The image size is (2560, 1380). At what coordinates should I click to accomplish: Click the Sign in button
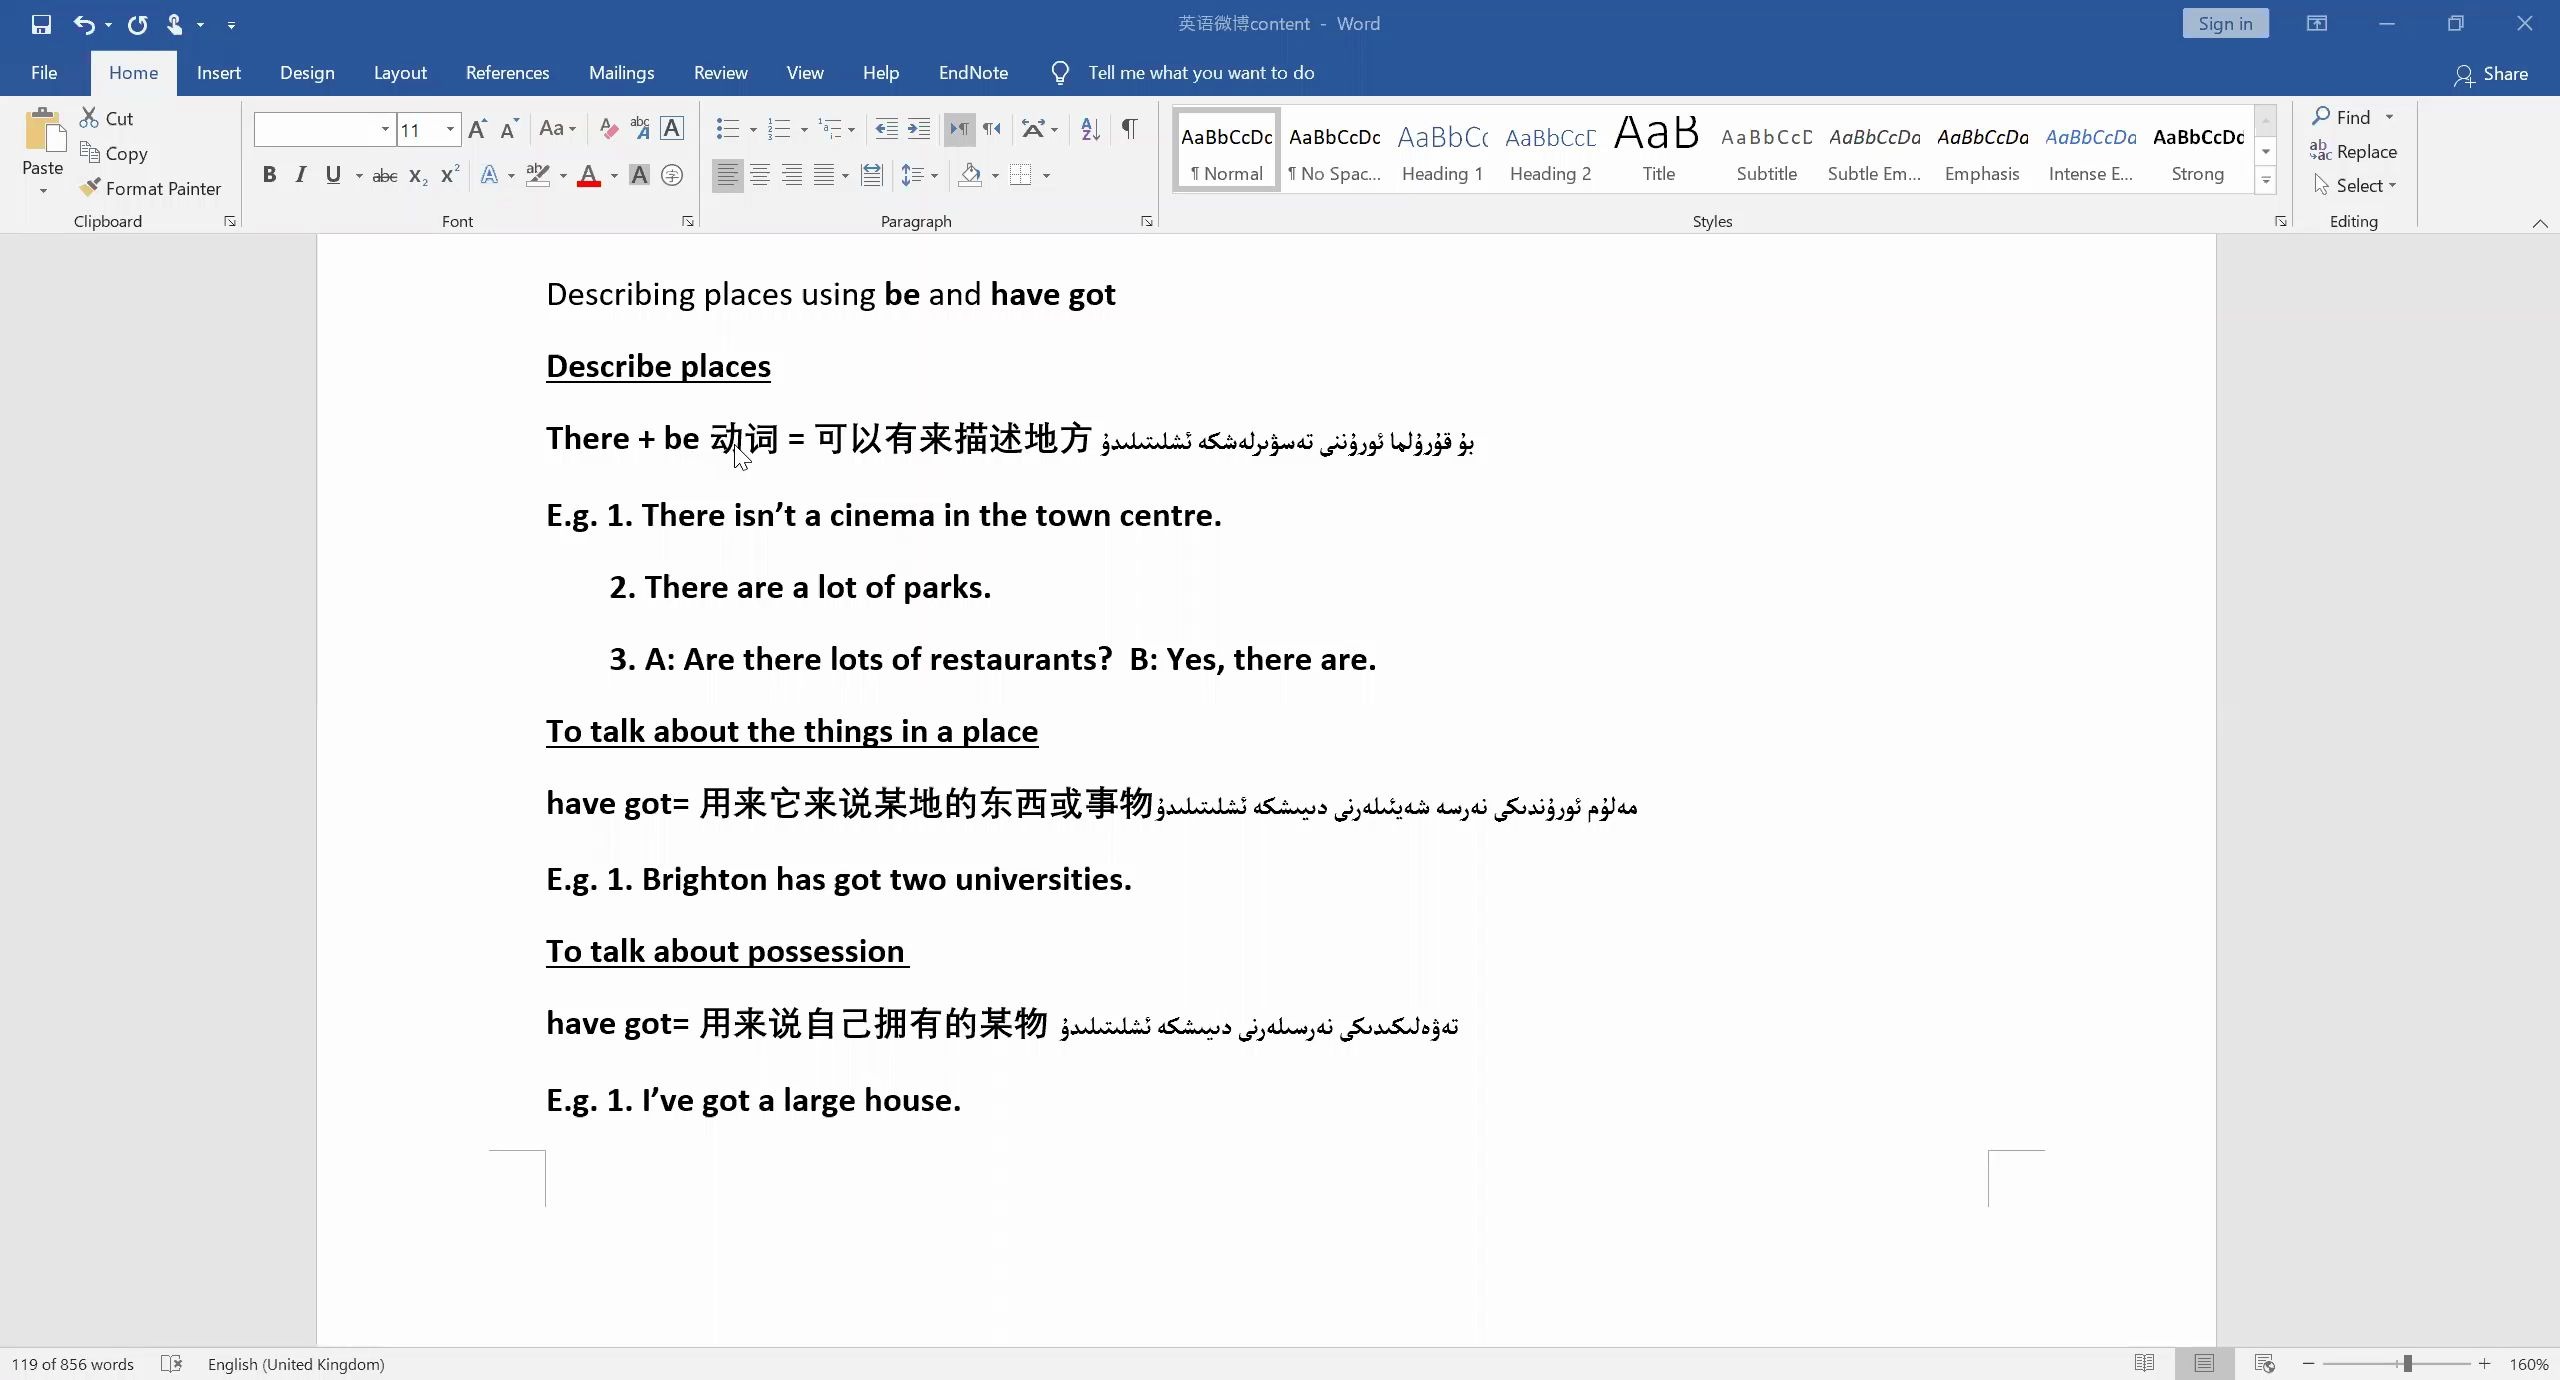2225,24
